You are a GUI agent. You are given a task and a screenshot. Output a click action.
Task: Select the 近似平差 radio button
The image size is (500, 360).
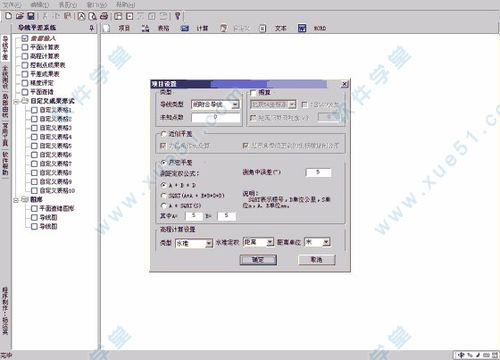click(164, 134)
